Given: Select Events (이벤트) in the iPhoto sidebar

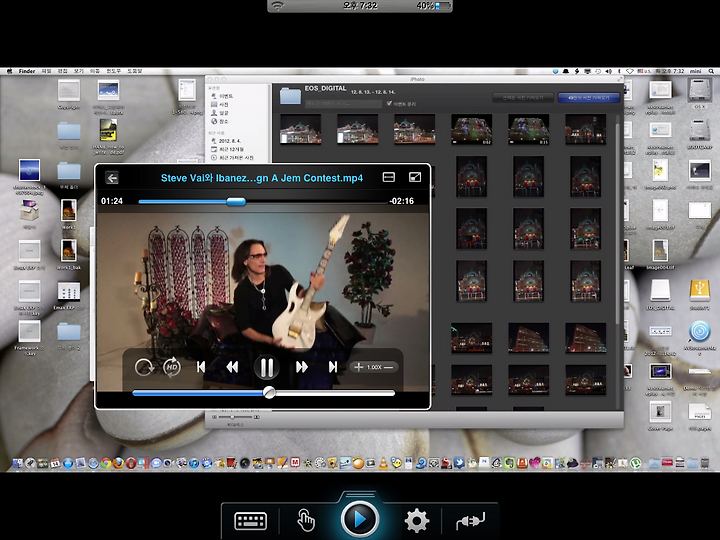Looking at the screenshot, I should [222, 96].
